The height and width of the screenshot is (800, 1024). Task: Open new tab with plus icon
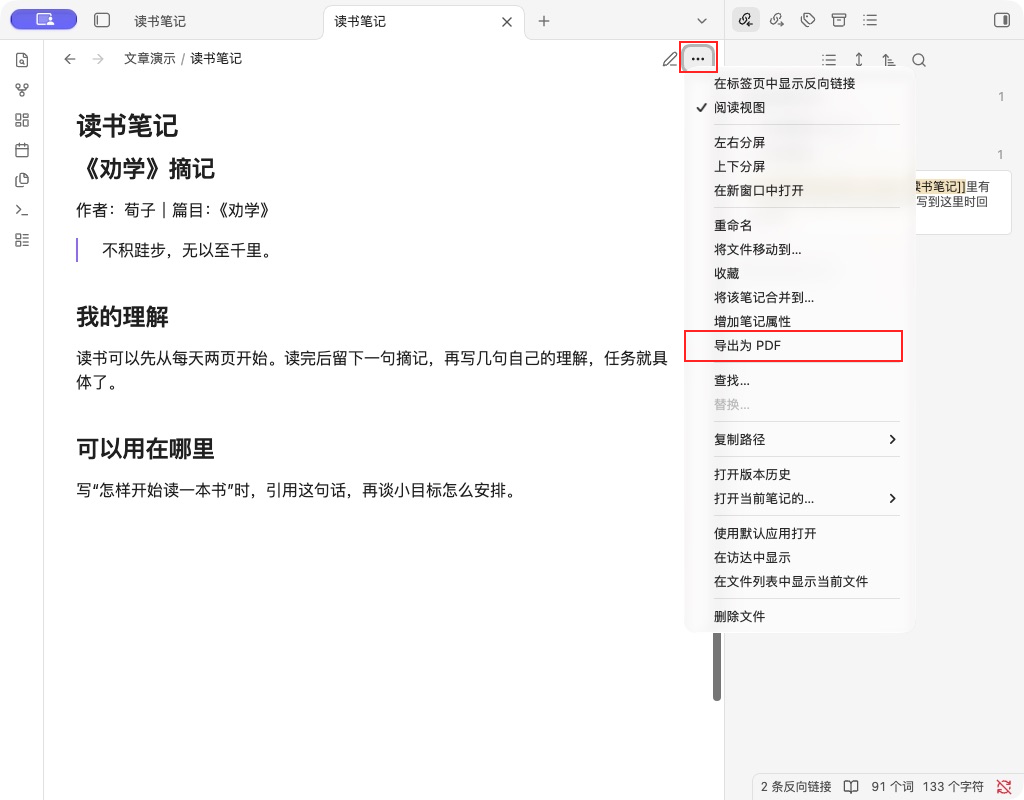point(543,21)
